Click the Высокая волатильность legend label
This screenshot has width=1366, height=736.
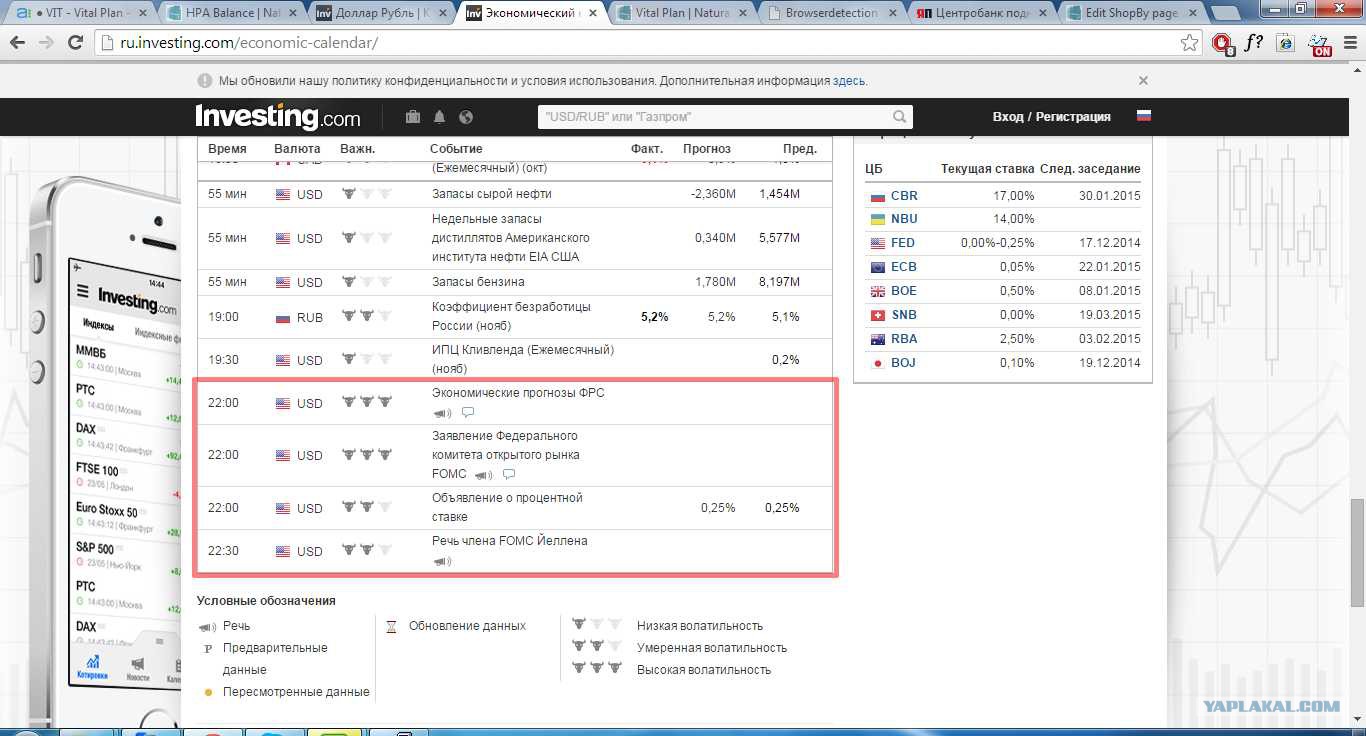click(x=704, y=670)
